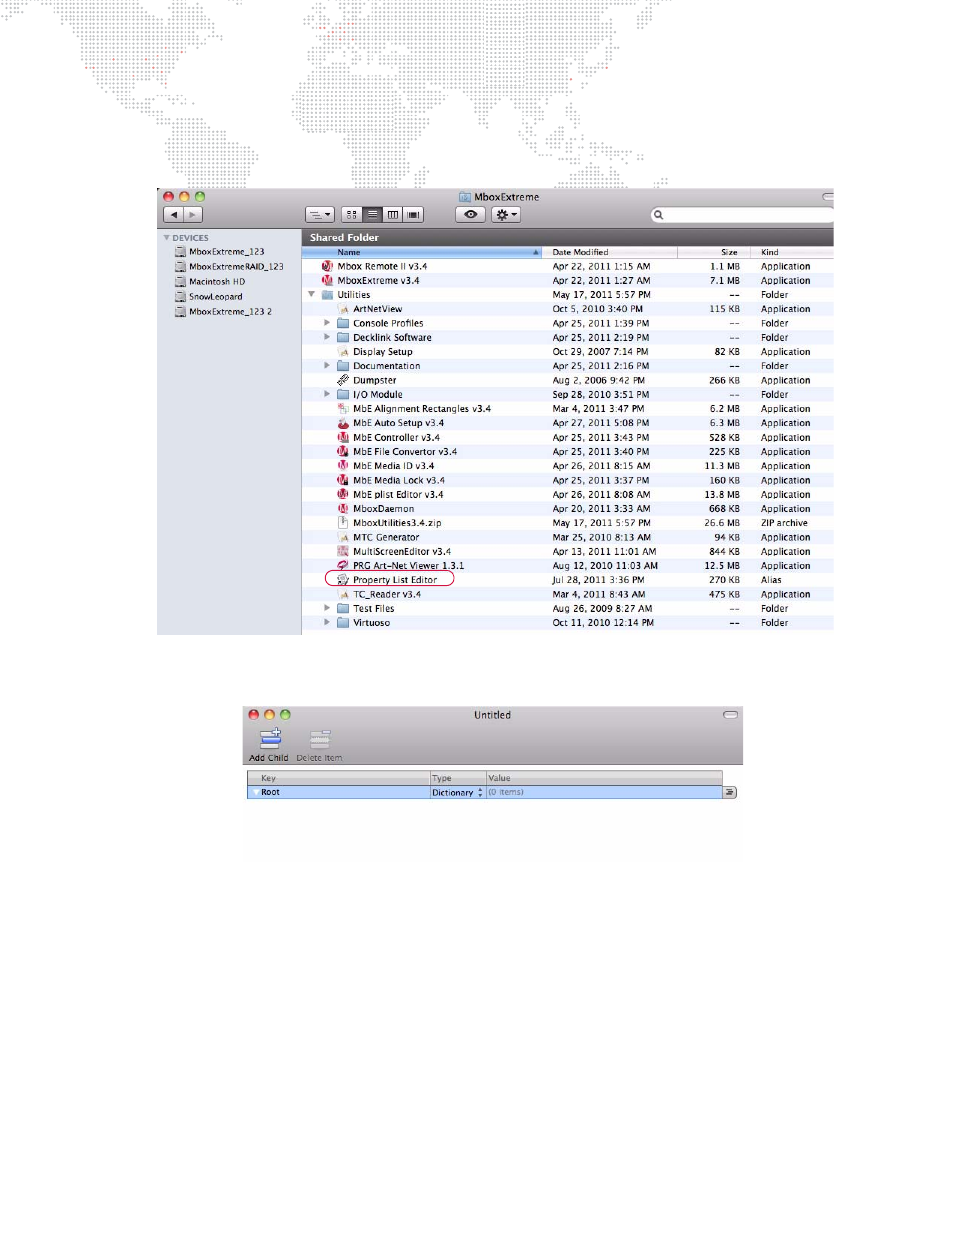The width and height of the screenshot is (954, 1235).
Task: Select MboxExtreme_123 2 in sidebar
Action: [222, 312]
